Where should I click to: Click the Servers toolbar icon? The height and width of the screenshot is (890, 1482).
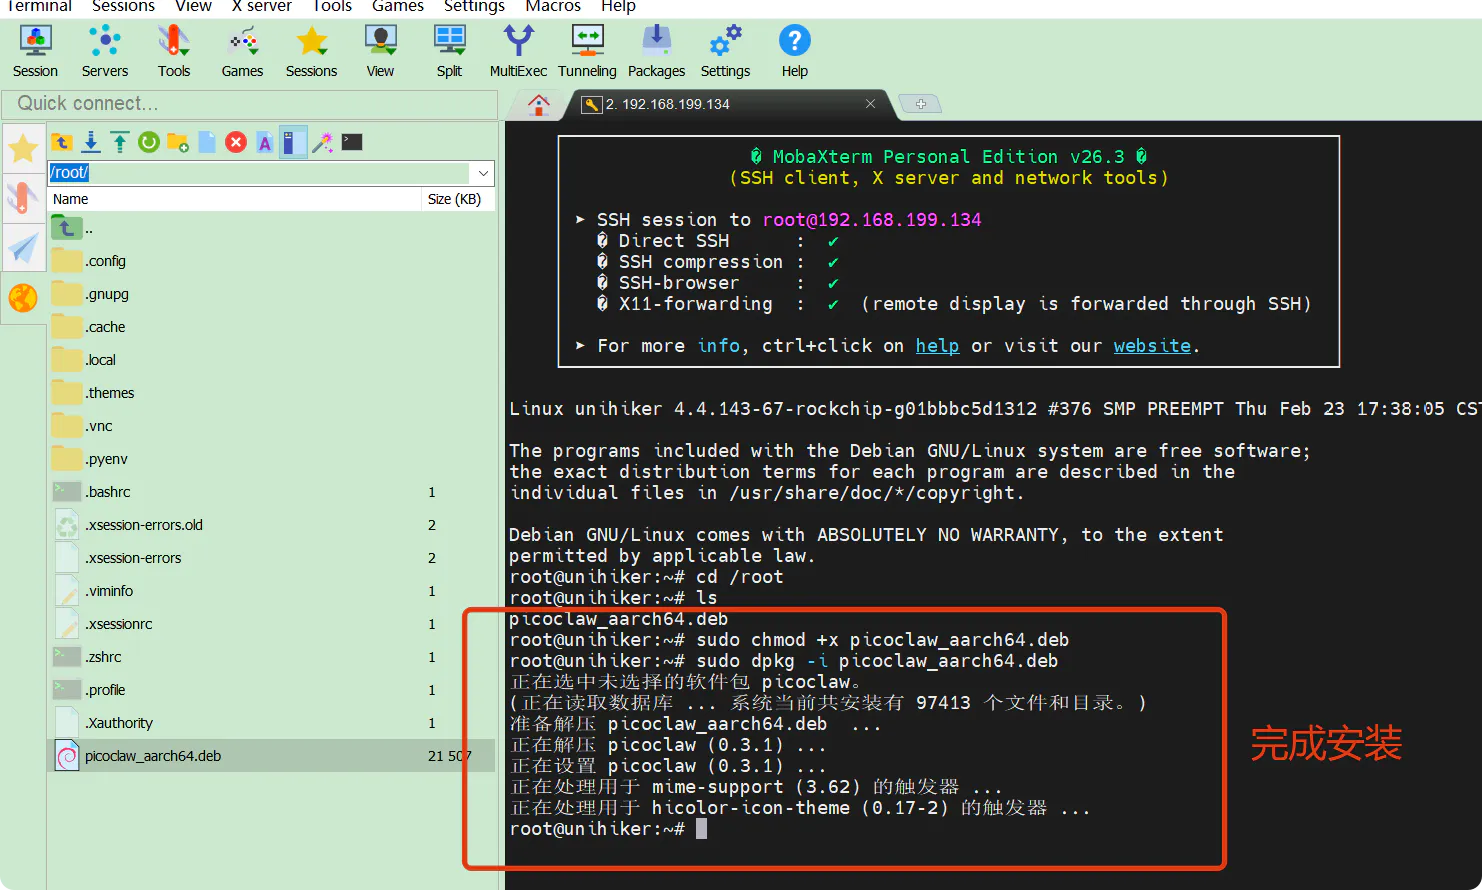click(x=105, y=51)
